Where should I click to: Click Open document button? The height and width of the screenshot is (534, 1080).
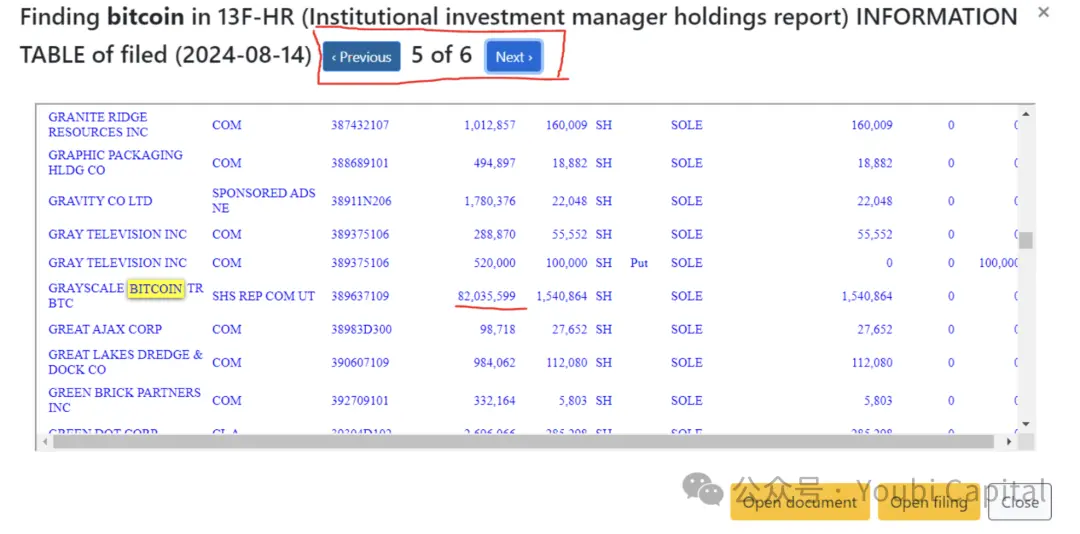coord(800,502)
